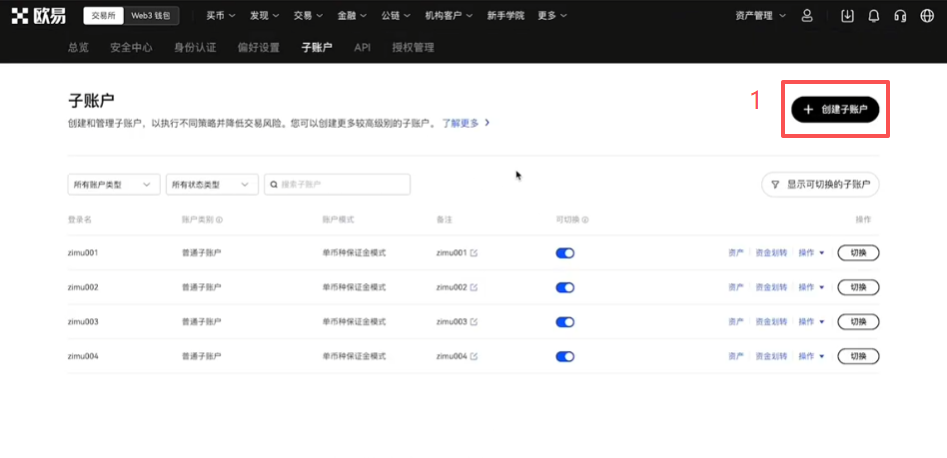Image resolution: width=947 pixels, height=458 pixels.
Task: Open 资产 link for zimu001
Action: tap(736, 253)
